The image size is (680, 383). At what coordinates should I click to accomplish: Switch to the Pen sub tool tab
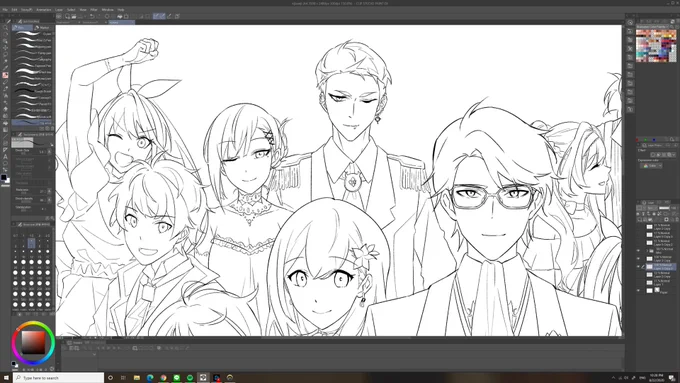22,27
